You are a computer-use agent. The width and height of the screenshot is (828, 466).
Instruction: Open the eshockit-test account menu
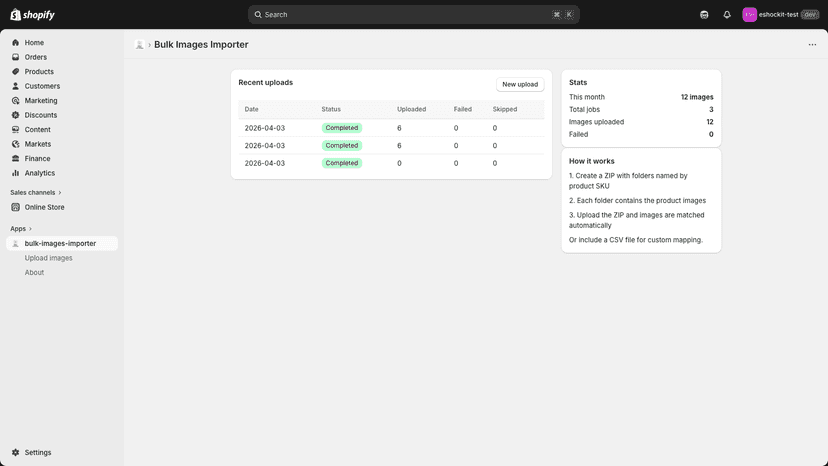point(780,15)
